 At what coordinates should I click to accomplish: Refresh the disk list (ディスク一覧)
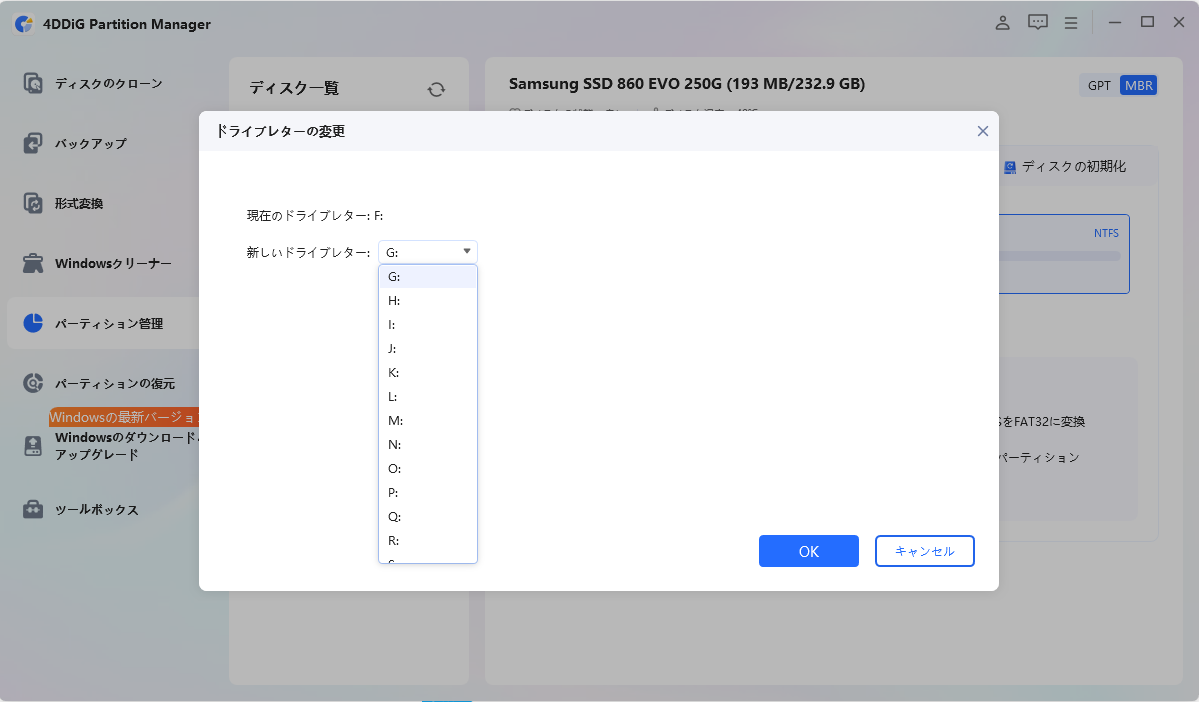437,89
